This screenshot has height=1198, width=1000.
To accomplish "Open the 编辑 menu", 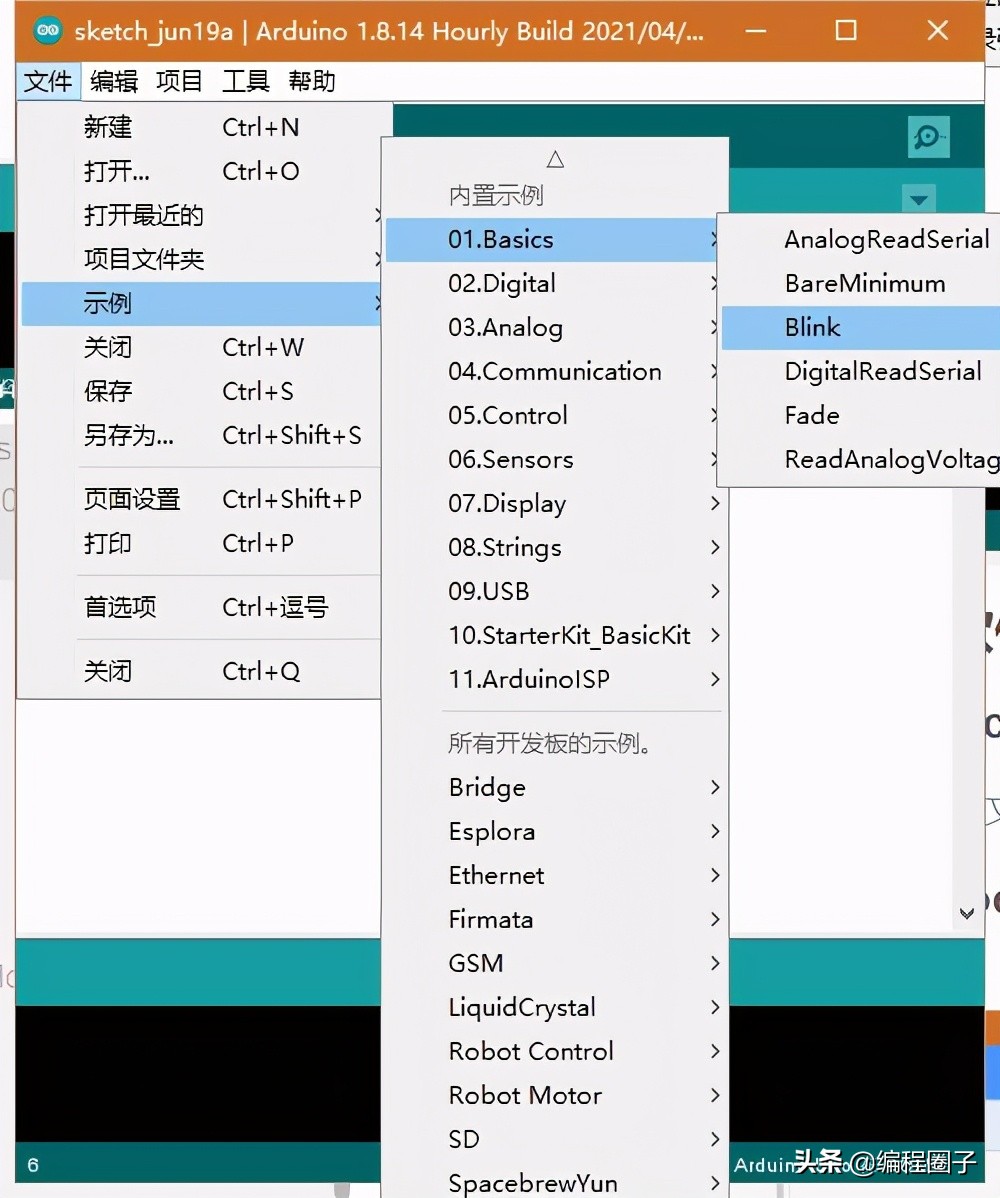I will point(114,81).
